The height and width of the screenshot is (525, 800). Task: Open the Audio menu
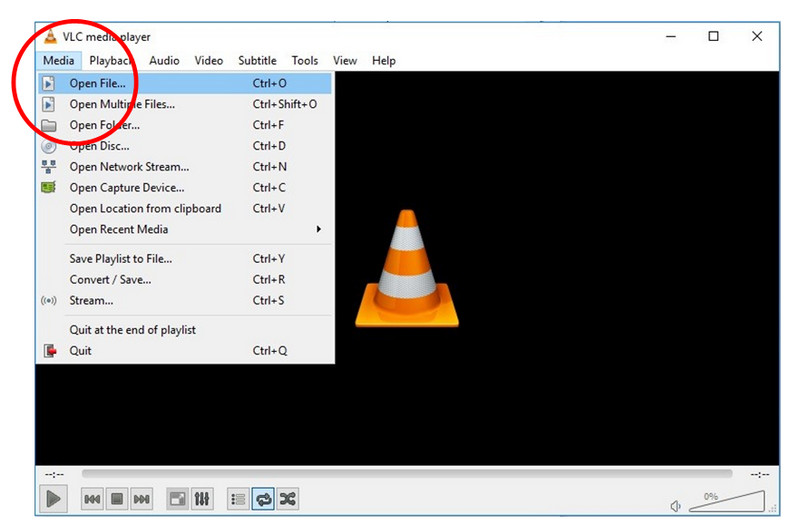click(164, 61)
